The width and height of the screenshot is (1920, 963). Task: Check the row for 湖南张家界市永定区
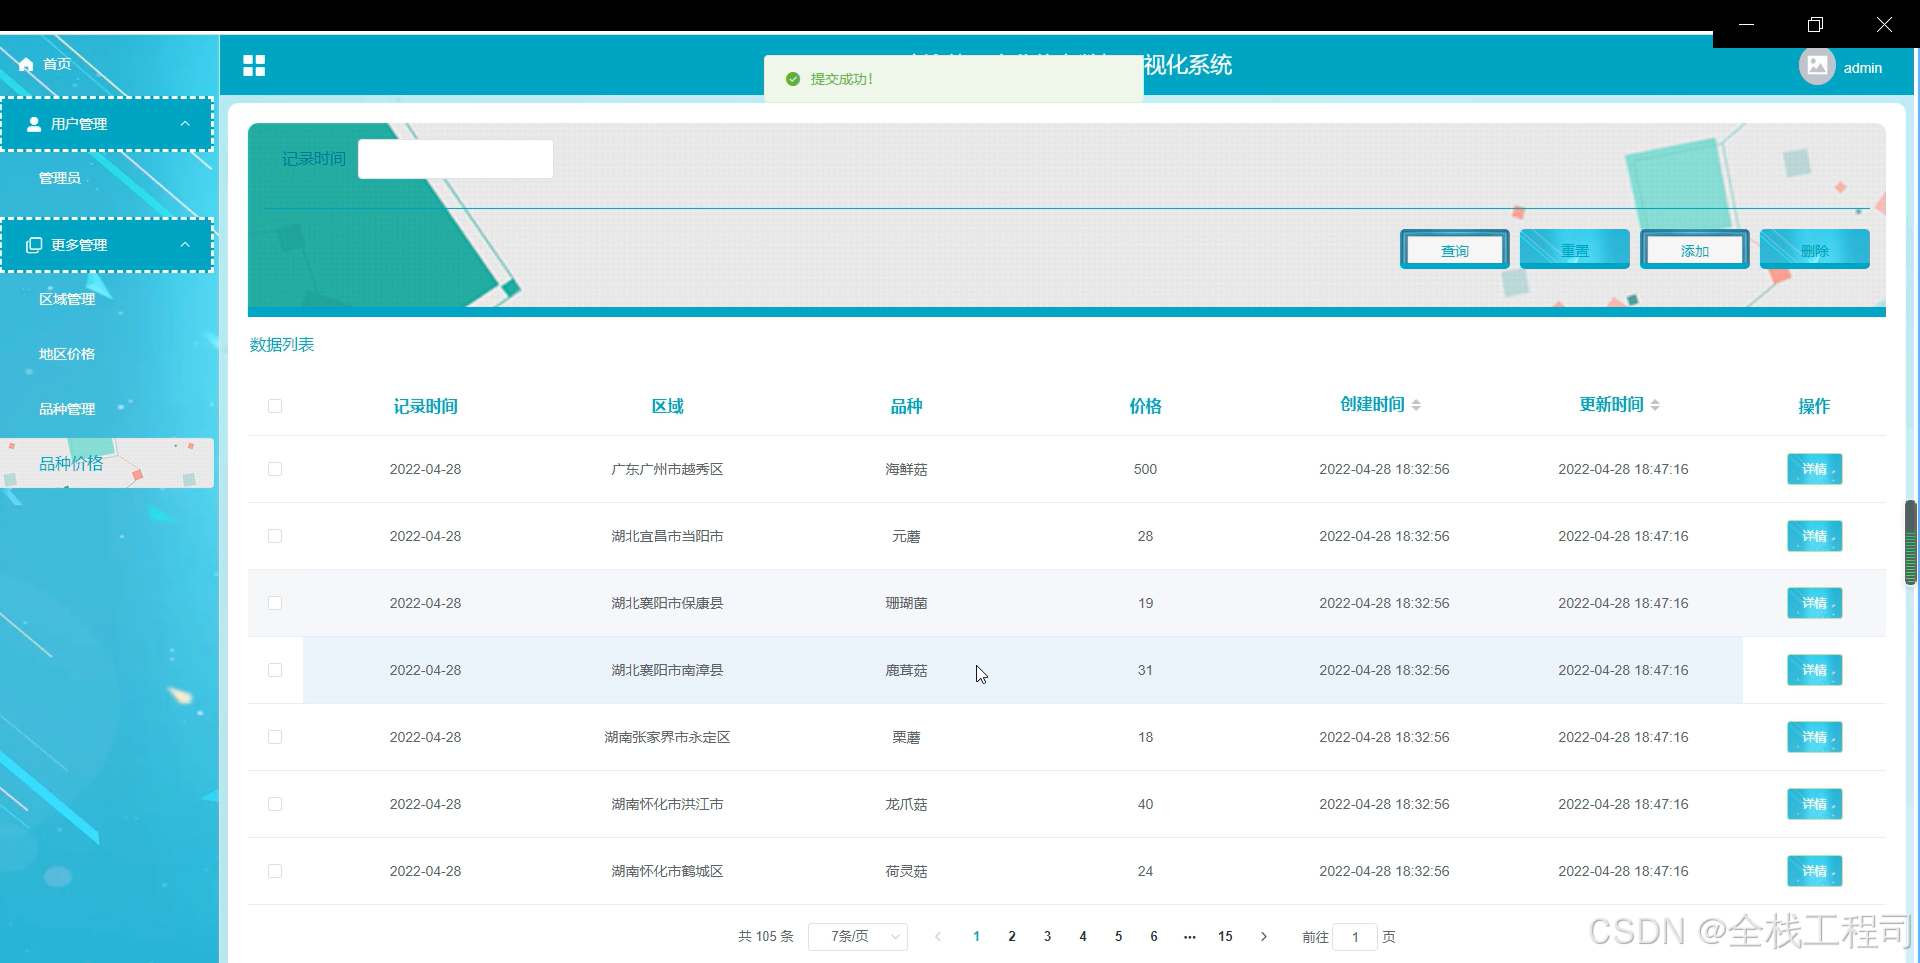pos(275,737)
